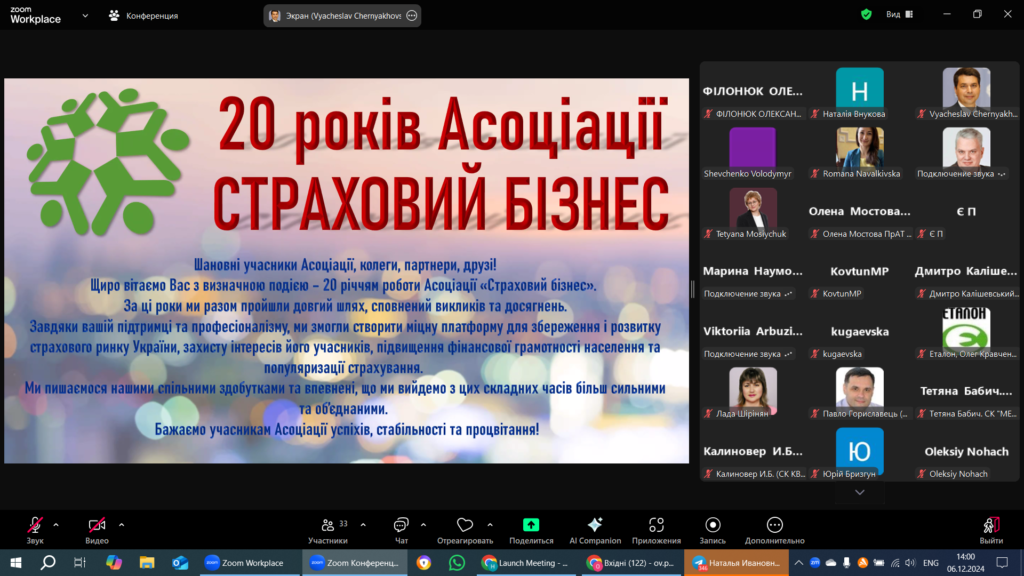This screenshot has height=576, width=1024.
Task: Click the green Поделиться share screen icon
Action: tap(531, 525)
